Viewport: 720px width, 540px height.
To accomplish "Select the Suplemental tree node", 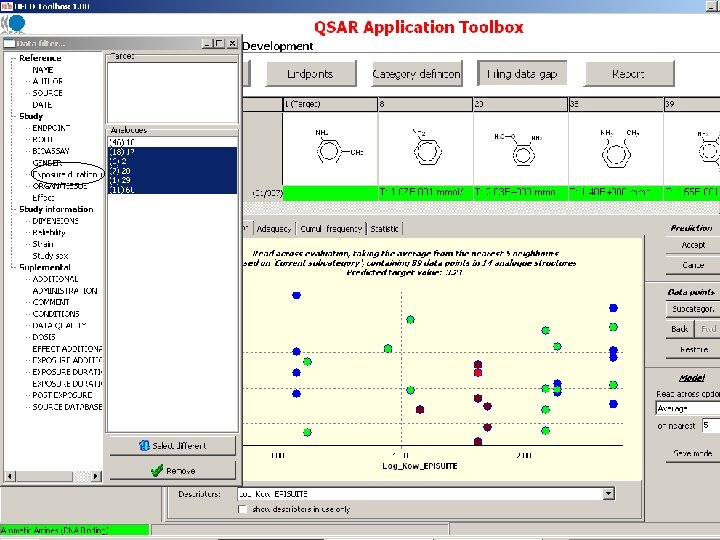I will coord(45,267).
